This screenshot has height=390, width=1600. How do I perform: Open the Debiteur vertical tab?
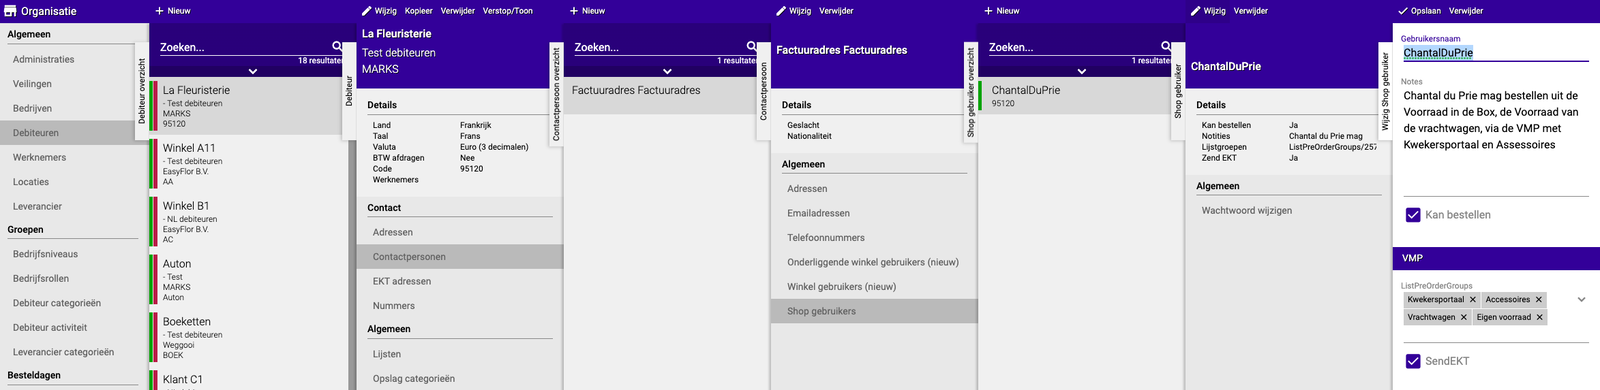point(349,91)
